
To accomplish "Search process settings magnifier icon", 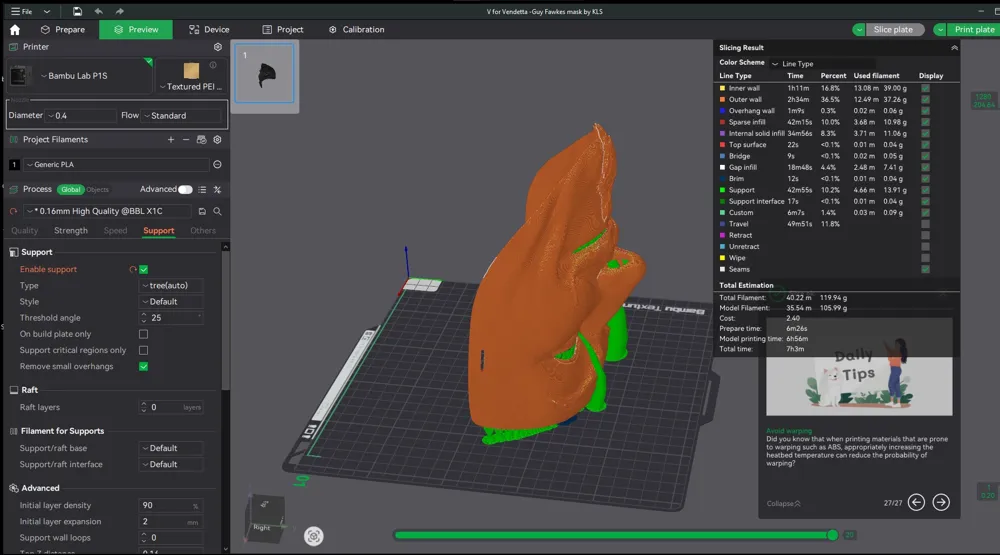I will [217, 211].
